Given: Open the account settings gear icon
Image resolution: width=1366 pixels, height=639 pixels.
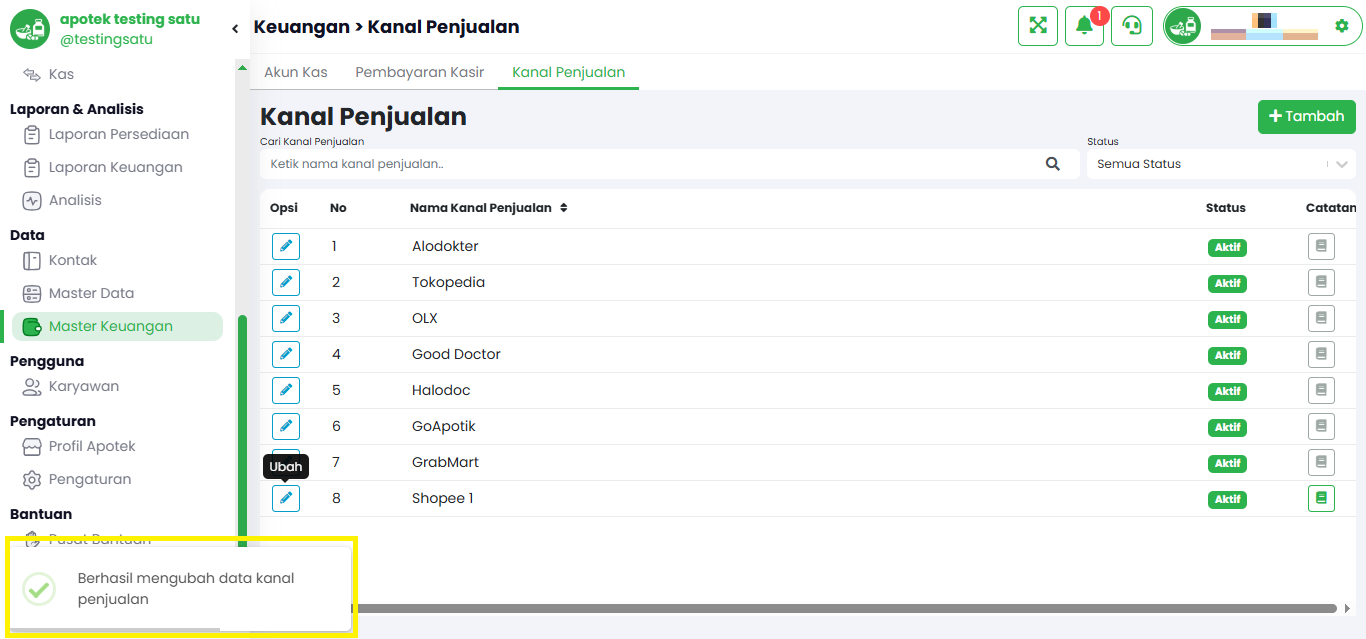Looking at the screenshot, I should point(1342,26).
